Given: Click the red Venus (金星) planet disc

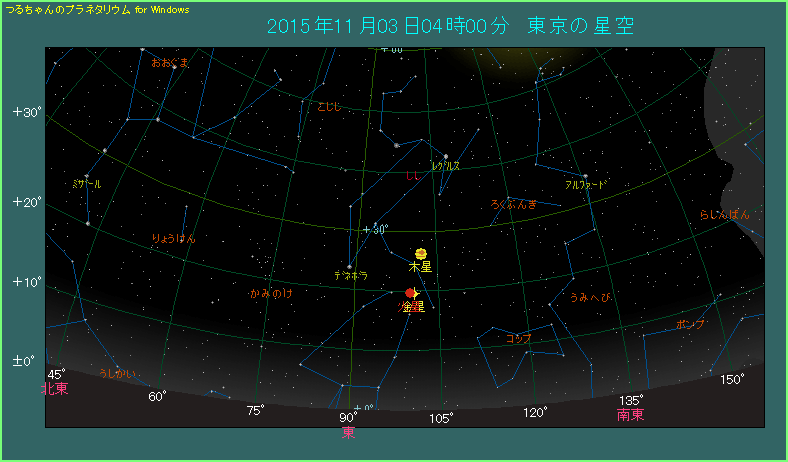Looking at the screenshot, I should (x=410, y=293).
